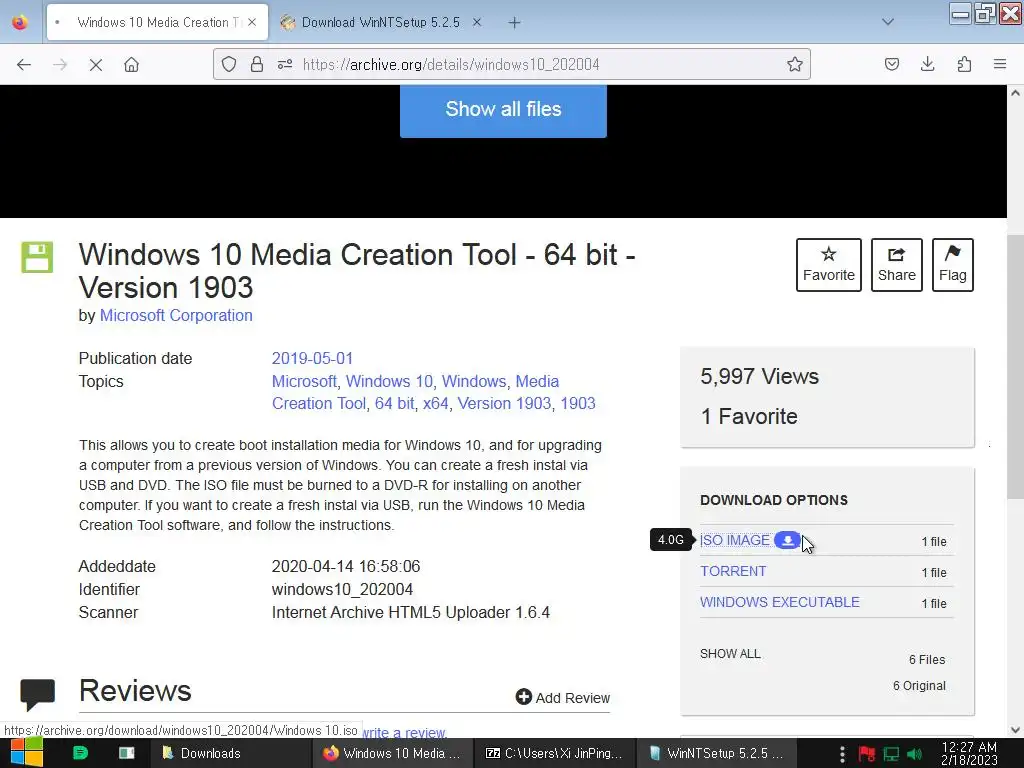The width and height of the screenshot is (1024, 768).
Task: Go back to the previous page
Action: click(x=24, y=65)
